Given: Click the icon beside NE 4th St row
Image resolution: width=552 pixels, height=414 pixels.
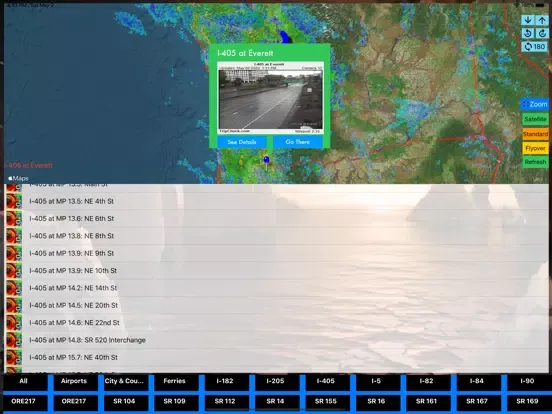Looking at the screenshot, I should click(14, 201).
